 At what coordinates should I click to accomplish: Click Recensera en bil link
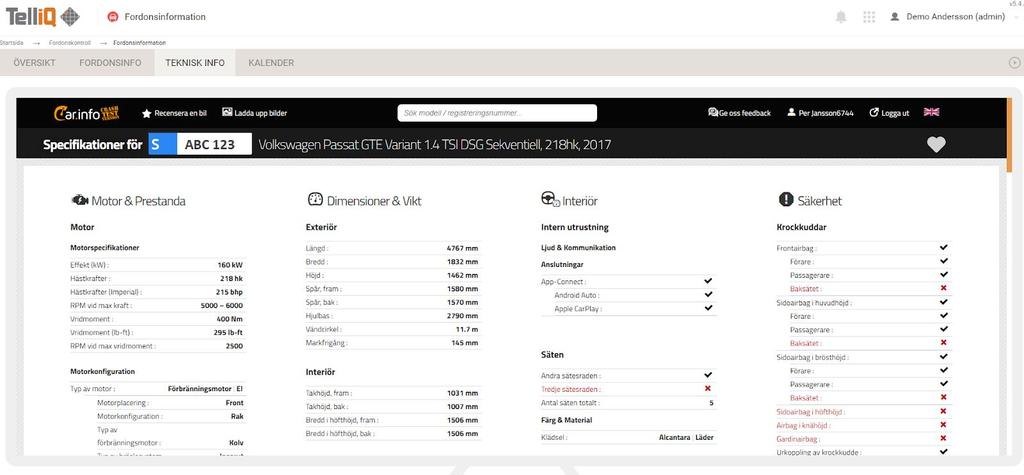[180, 113]
